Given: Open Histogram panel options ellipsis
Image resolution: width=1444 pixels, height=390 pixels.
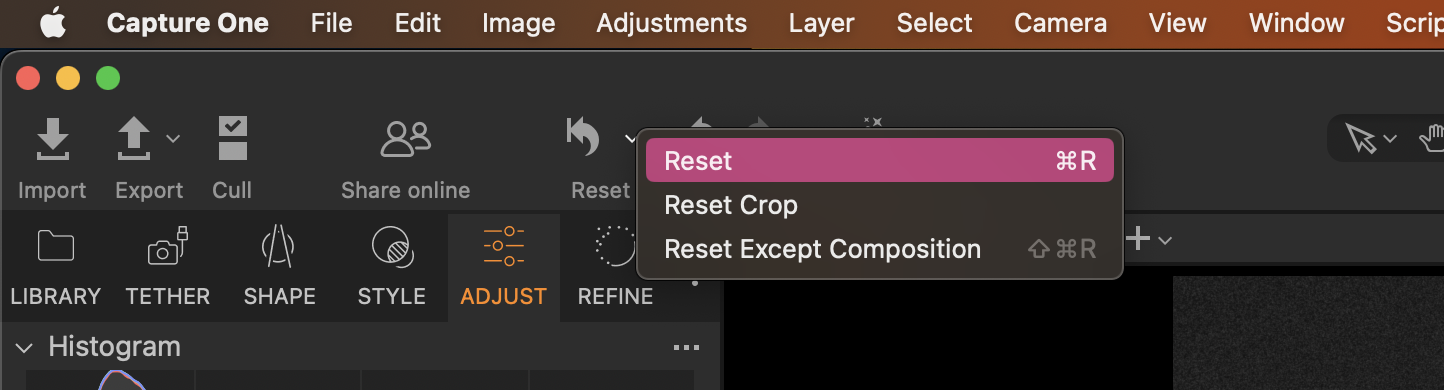Looking at the screenshot, I should pyautogui.click(x=686, y=348).
